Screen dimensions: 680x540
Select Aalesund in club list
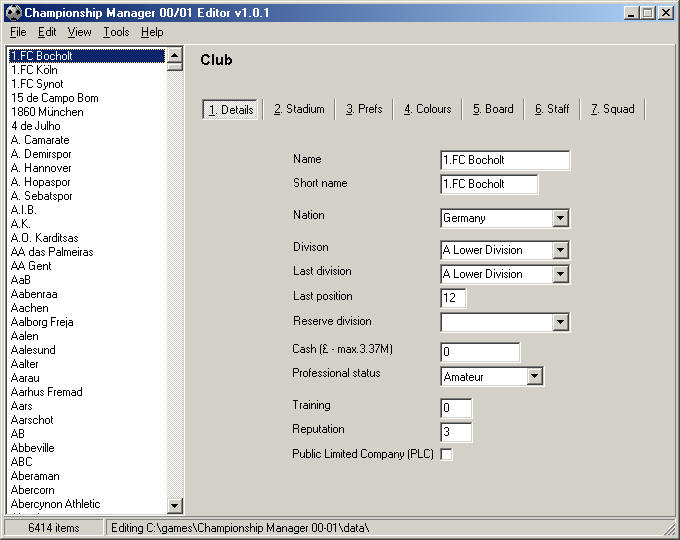(87, 350)
